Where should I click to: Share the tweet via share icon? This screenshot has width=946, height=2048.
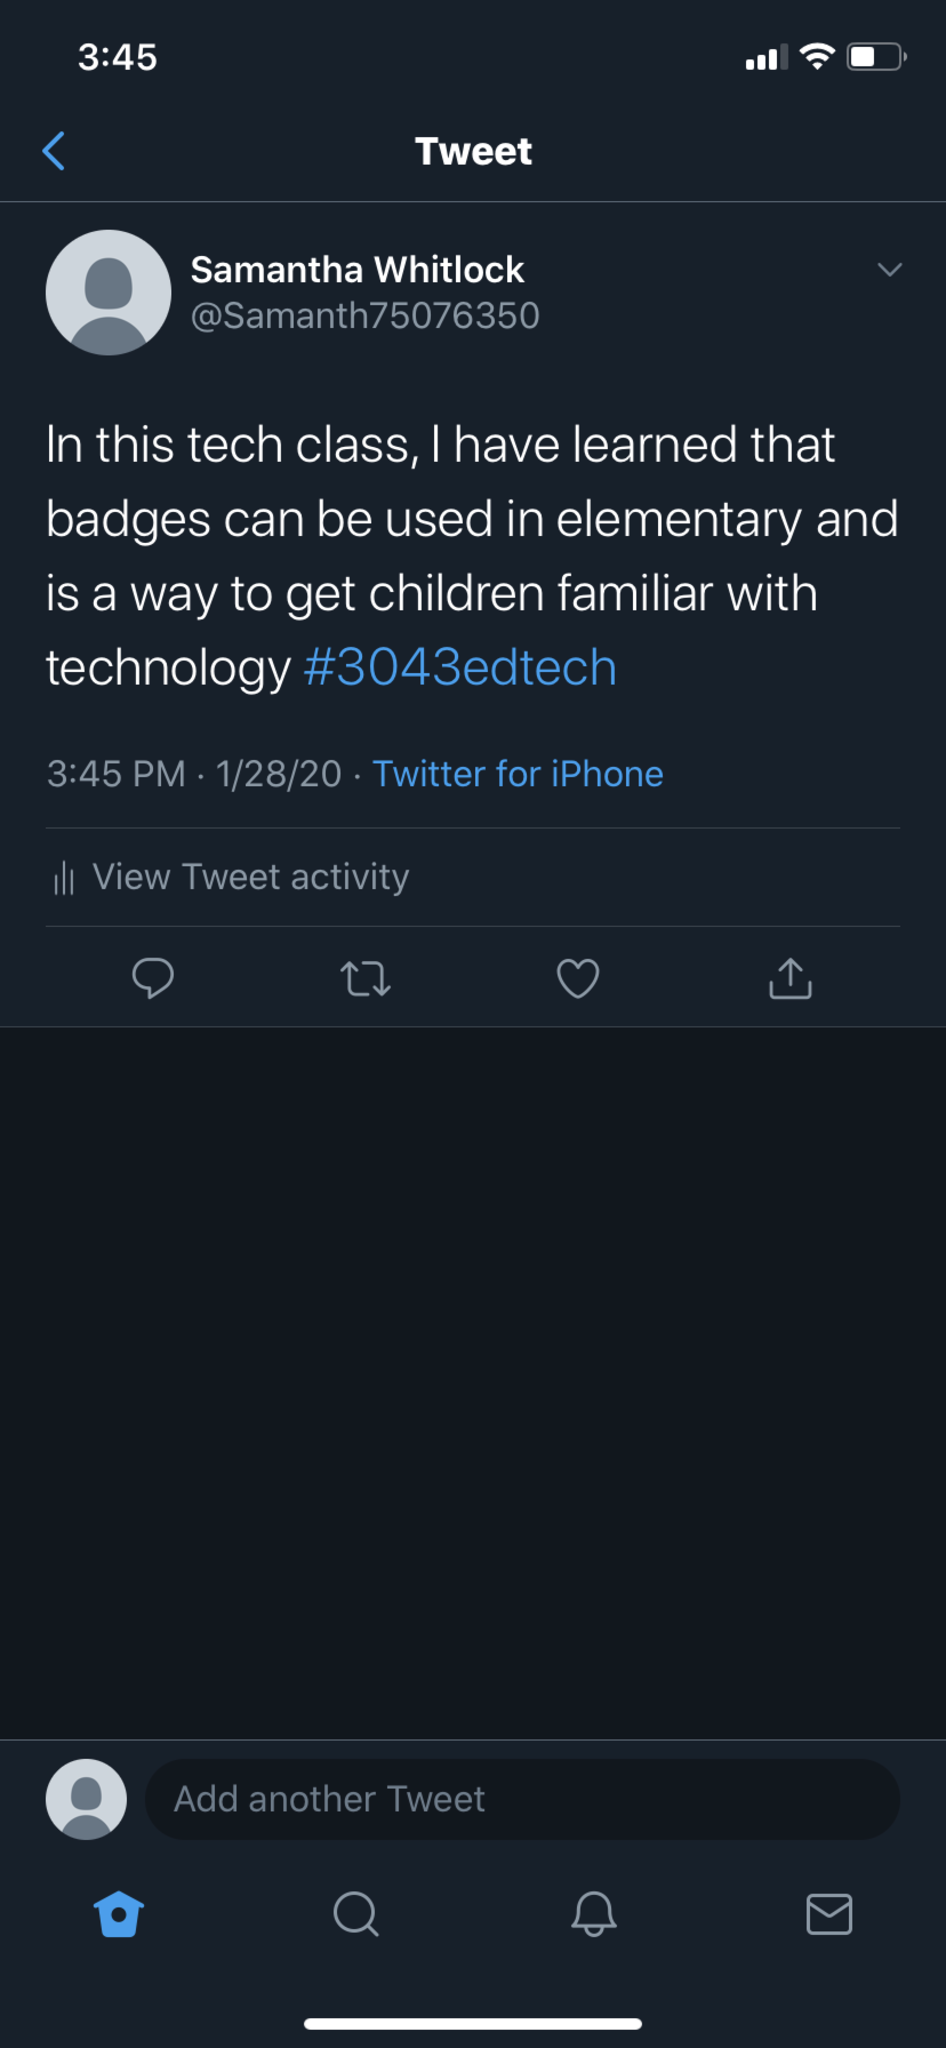[790, 979]
